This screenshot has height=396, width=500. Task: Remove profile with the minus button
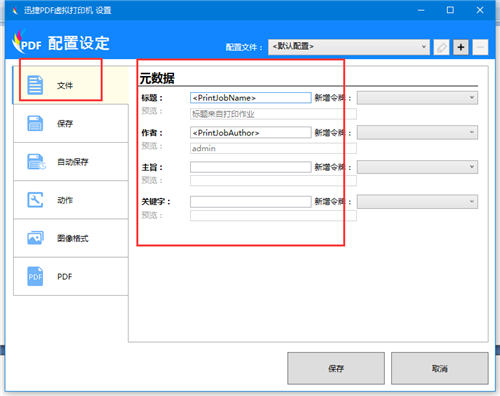480,47
